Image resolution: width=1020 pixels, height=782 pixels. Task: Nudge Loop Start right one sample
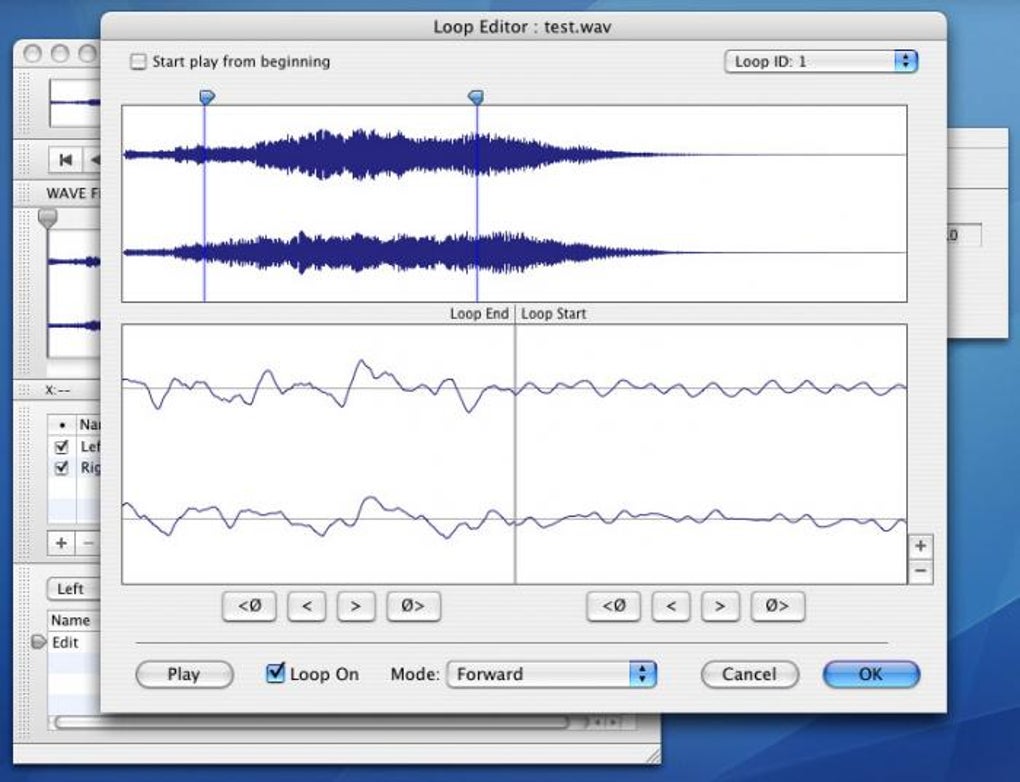click(720, 606)
